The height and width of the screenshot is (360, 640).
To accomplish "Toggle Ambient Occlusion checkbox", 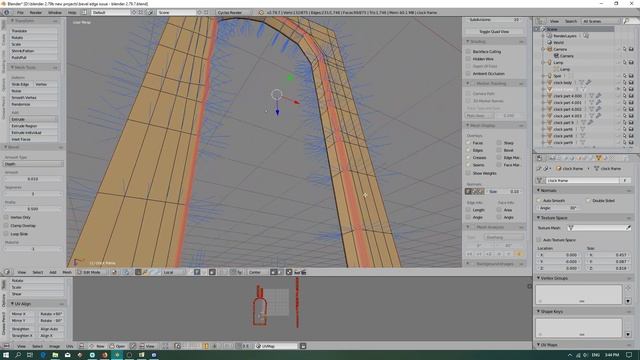I will 468,73.
